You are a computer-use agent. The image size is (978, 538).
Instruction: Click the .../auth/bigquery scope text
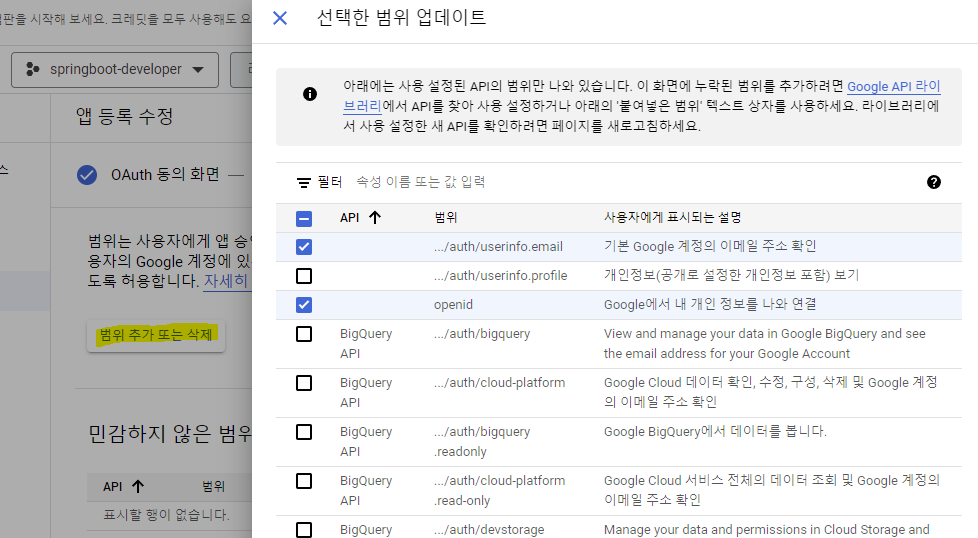point(482,334)
